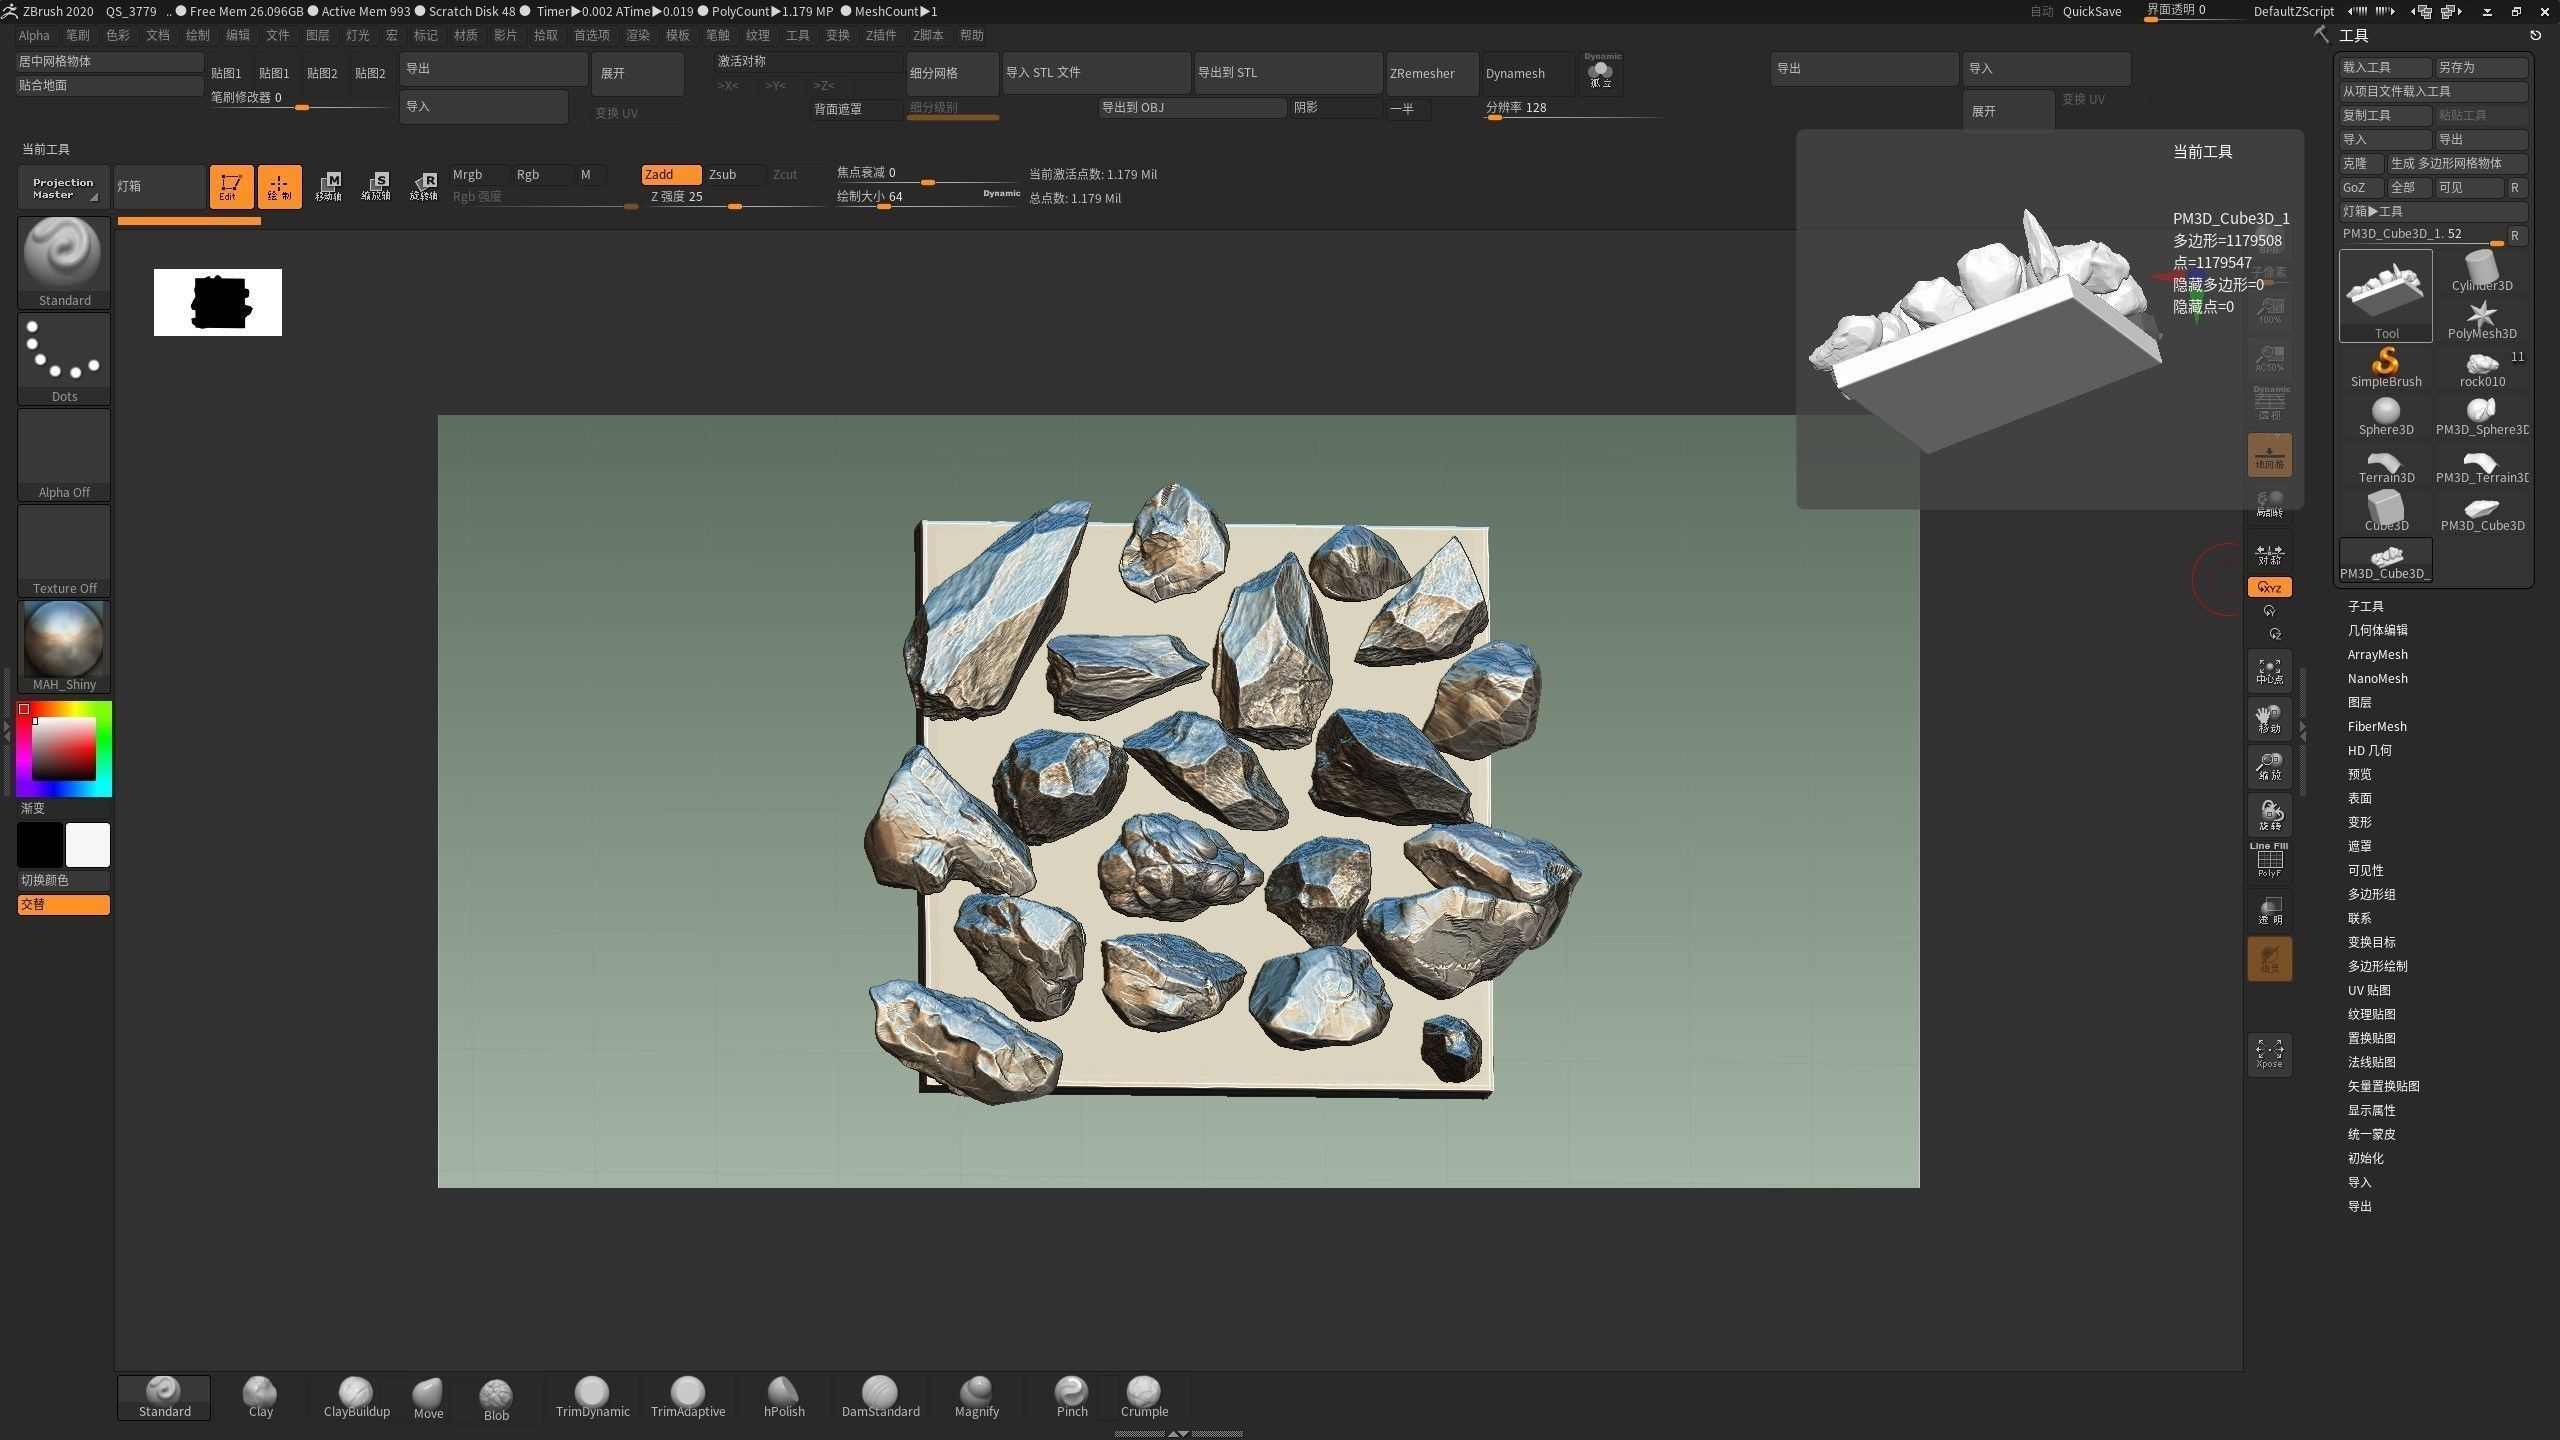Click the black-and-white alpha thumbnail in canvas

pyautogui.click(x=218, y=302)
